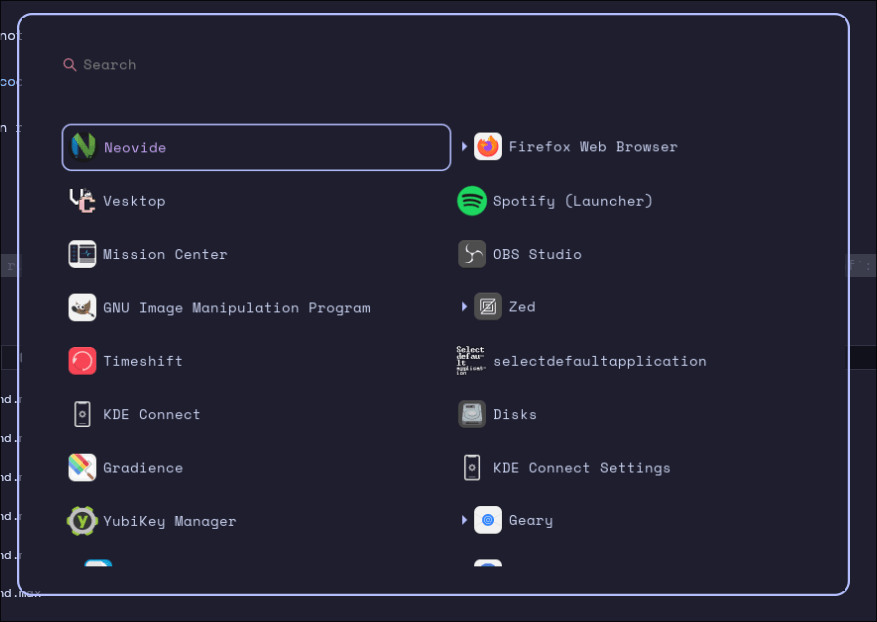The height and width of the screenshot is (622, 877).
Task: Open GNU Image Manipulation Program icon
Action: 82,307
